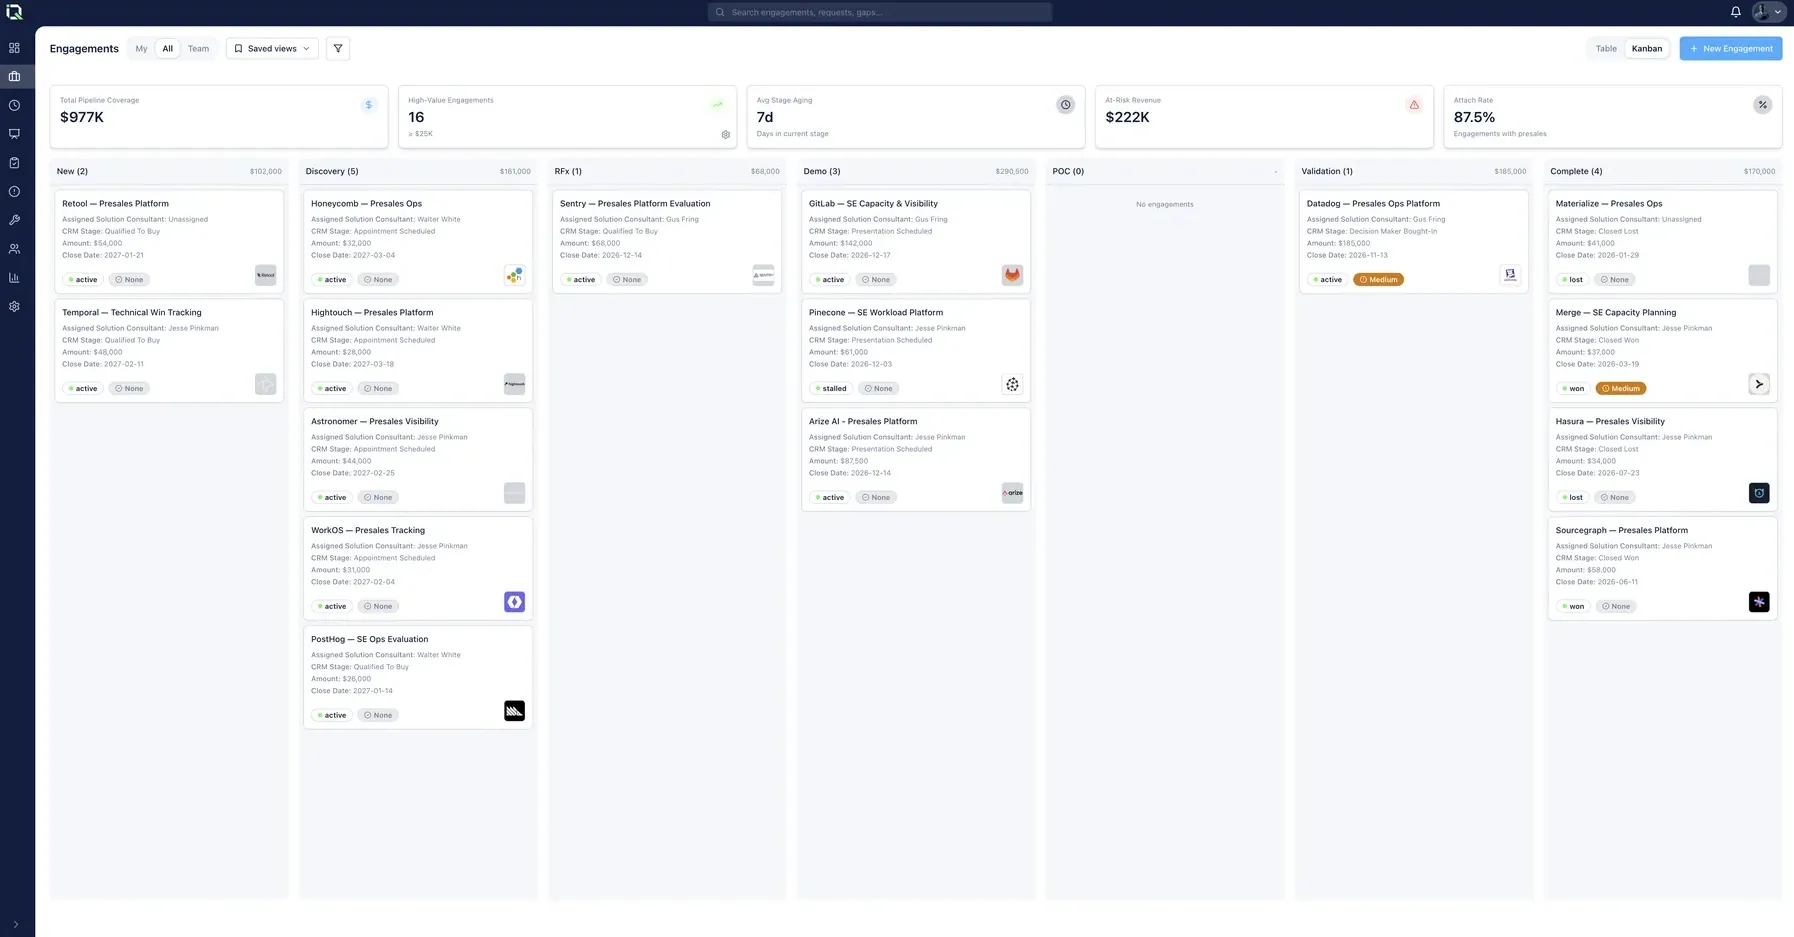Click None risk badge on Hightouch card

tap(378, 389)
